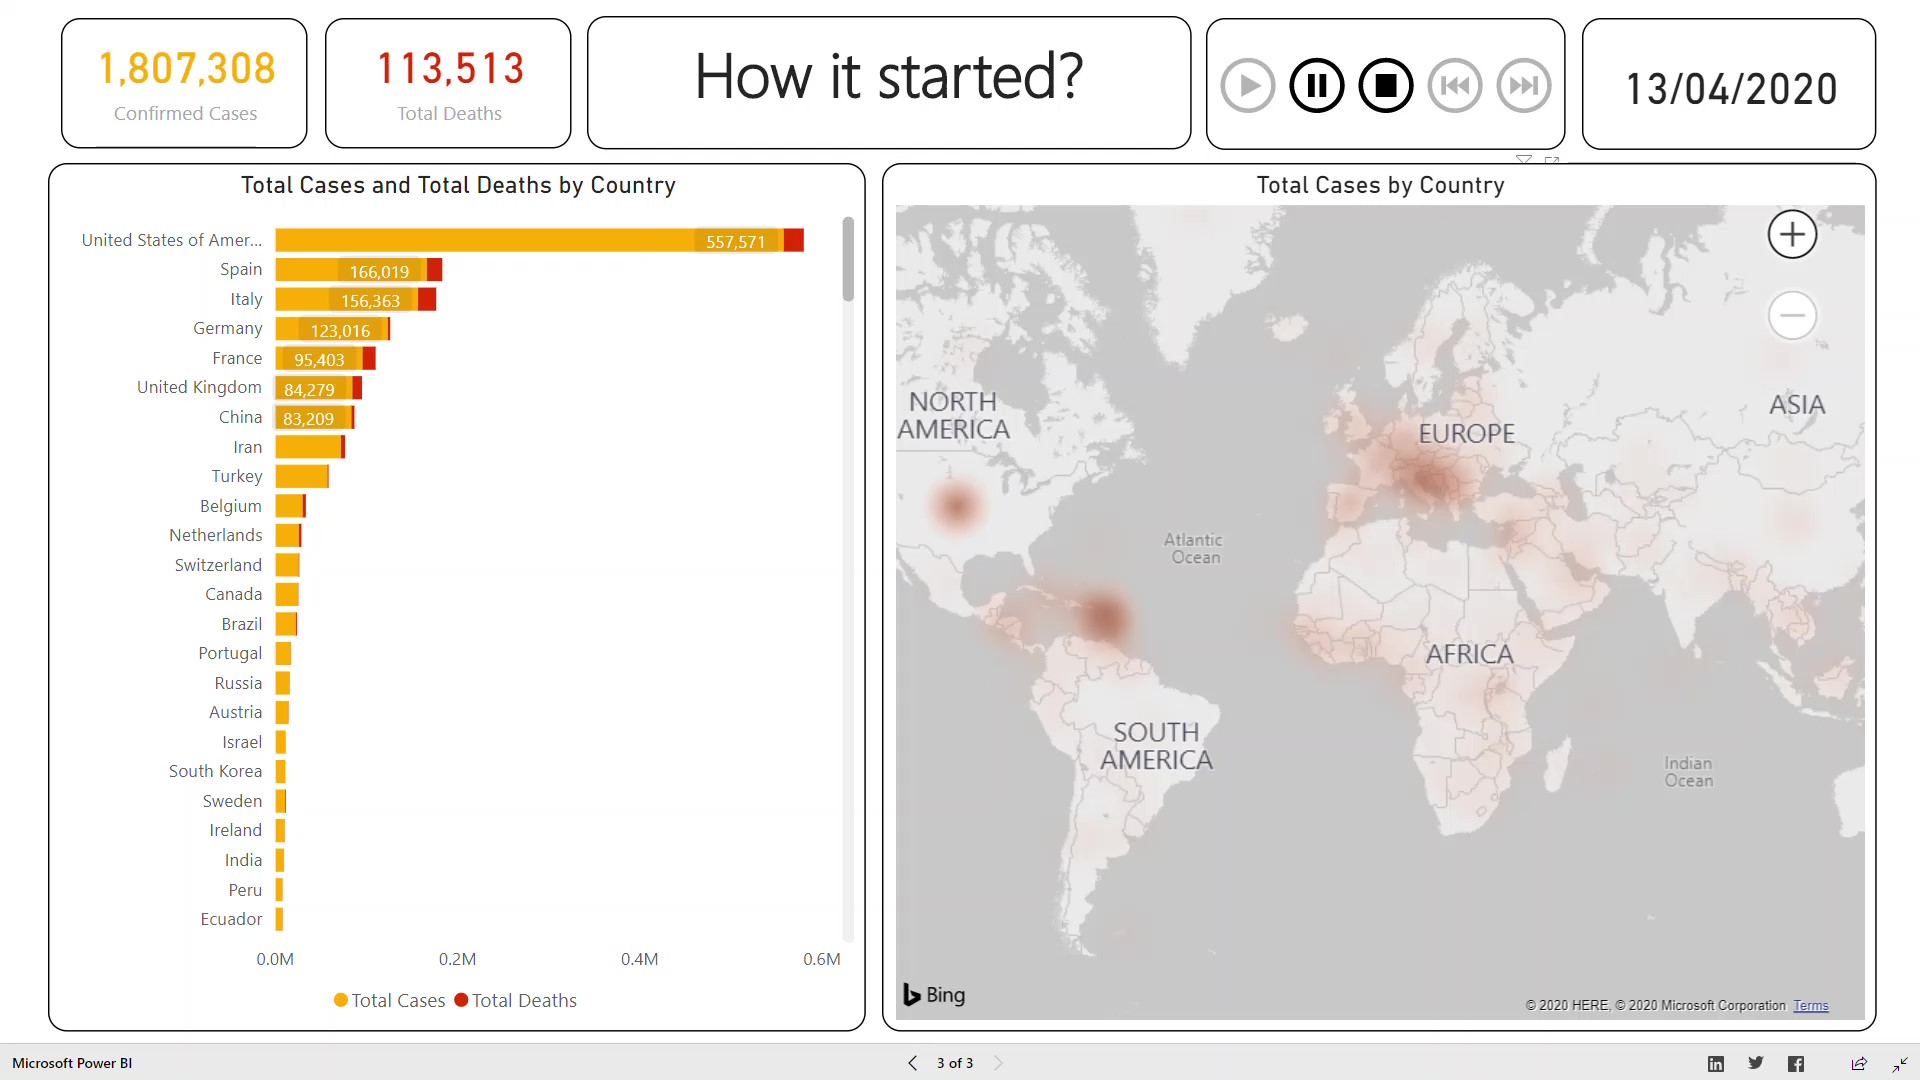Viewport: 1920px width, 1080px height.
Task: Exit full screen mode icon
Action: click(1900, 1064)
